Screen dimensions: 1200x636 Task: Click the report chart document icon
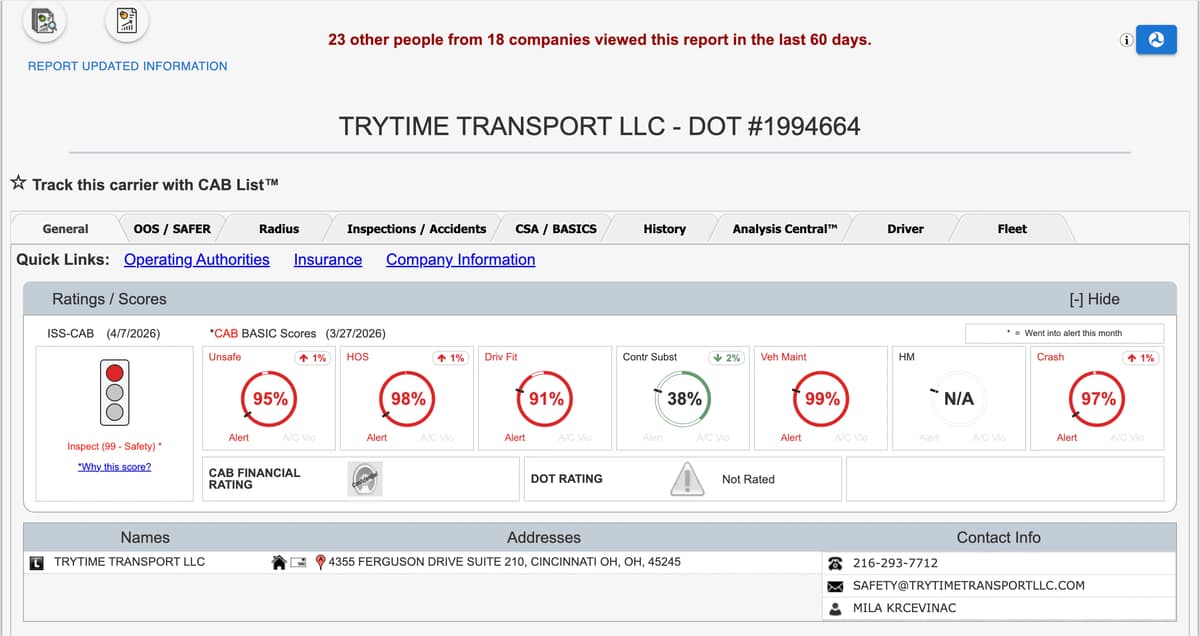(x=127, y=20)
